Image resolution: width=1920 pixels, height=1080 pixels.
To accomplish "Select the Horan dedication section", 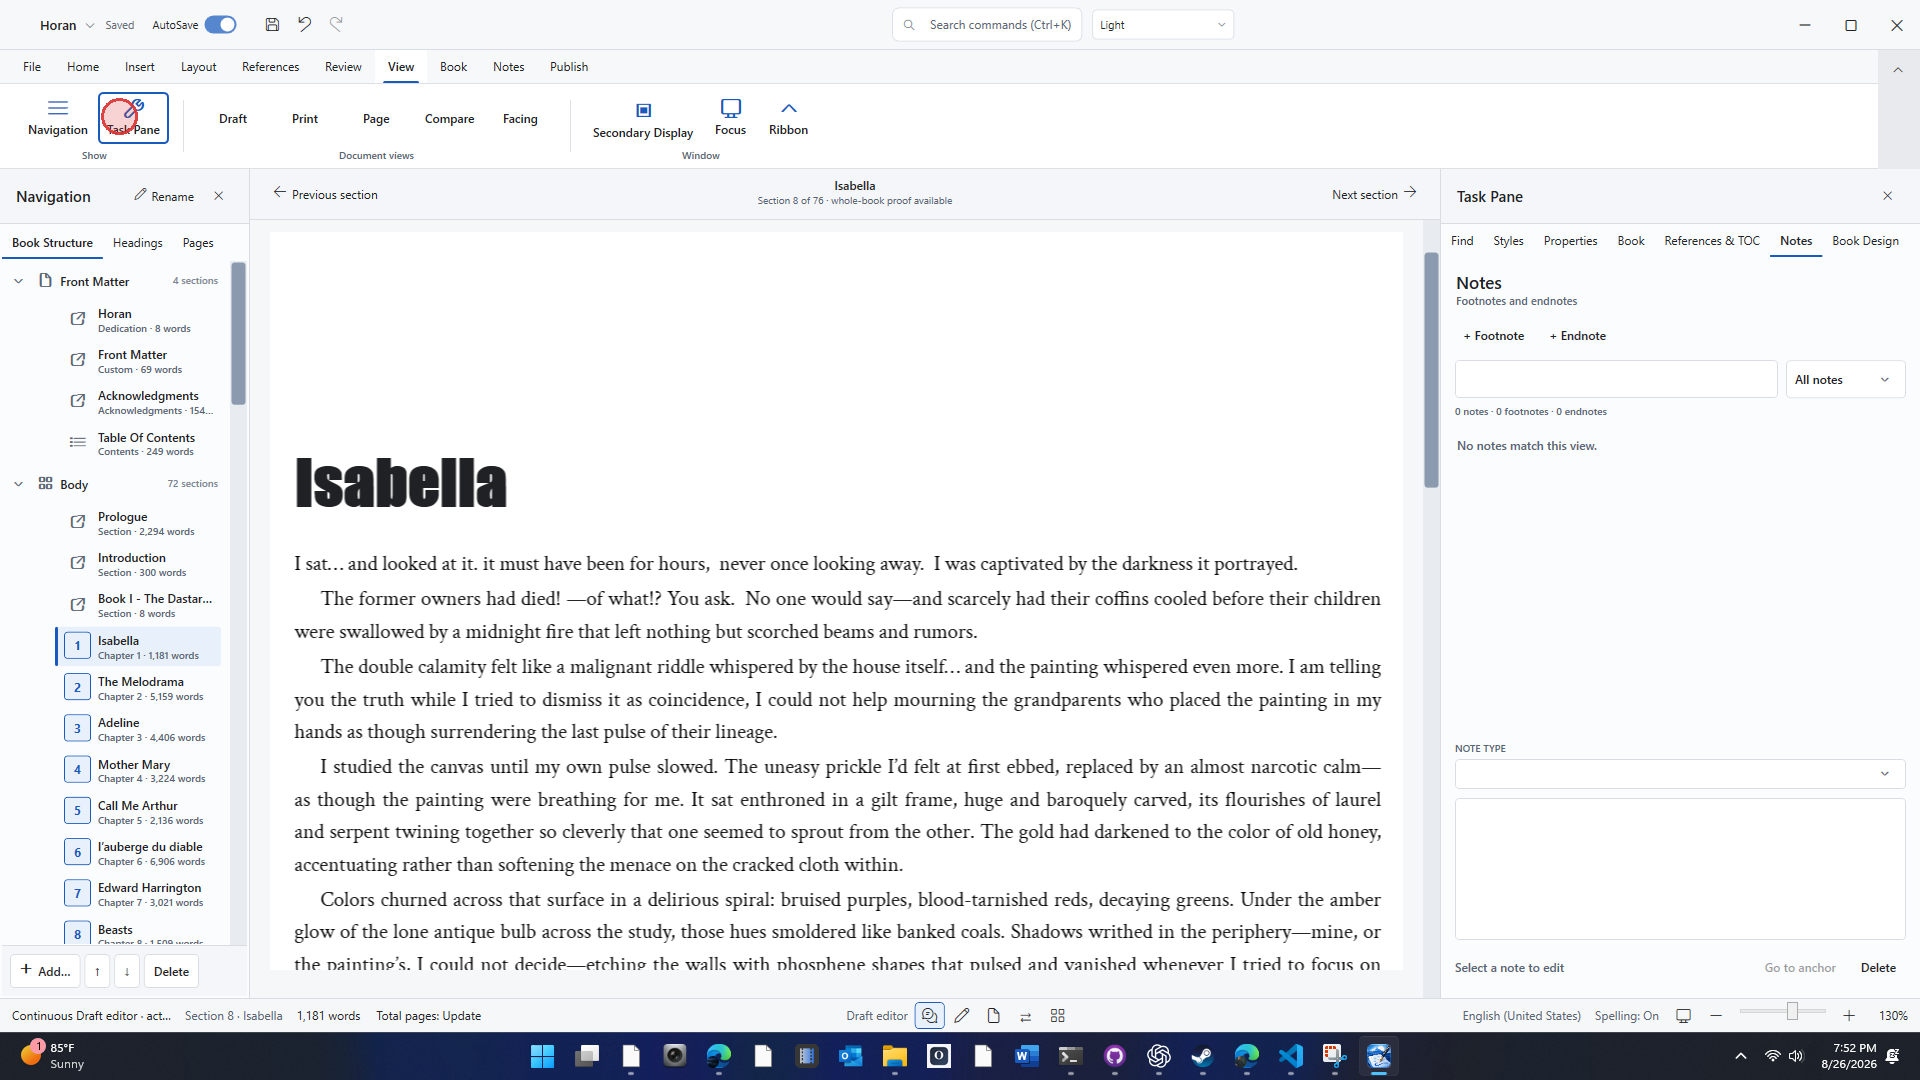I will click(x=138, y=321).
